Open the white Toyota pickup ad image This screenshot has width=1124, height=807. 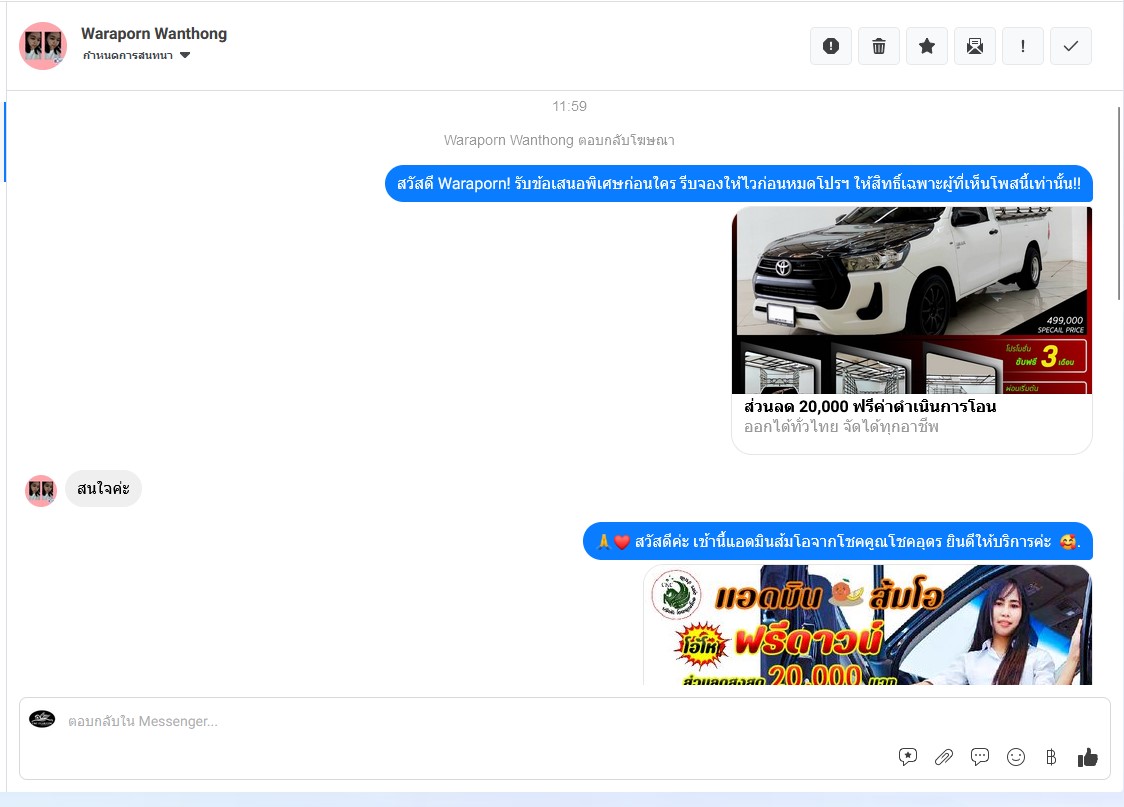tap(912, 300)
